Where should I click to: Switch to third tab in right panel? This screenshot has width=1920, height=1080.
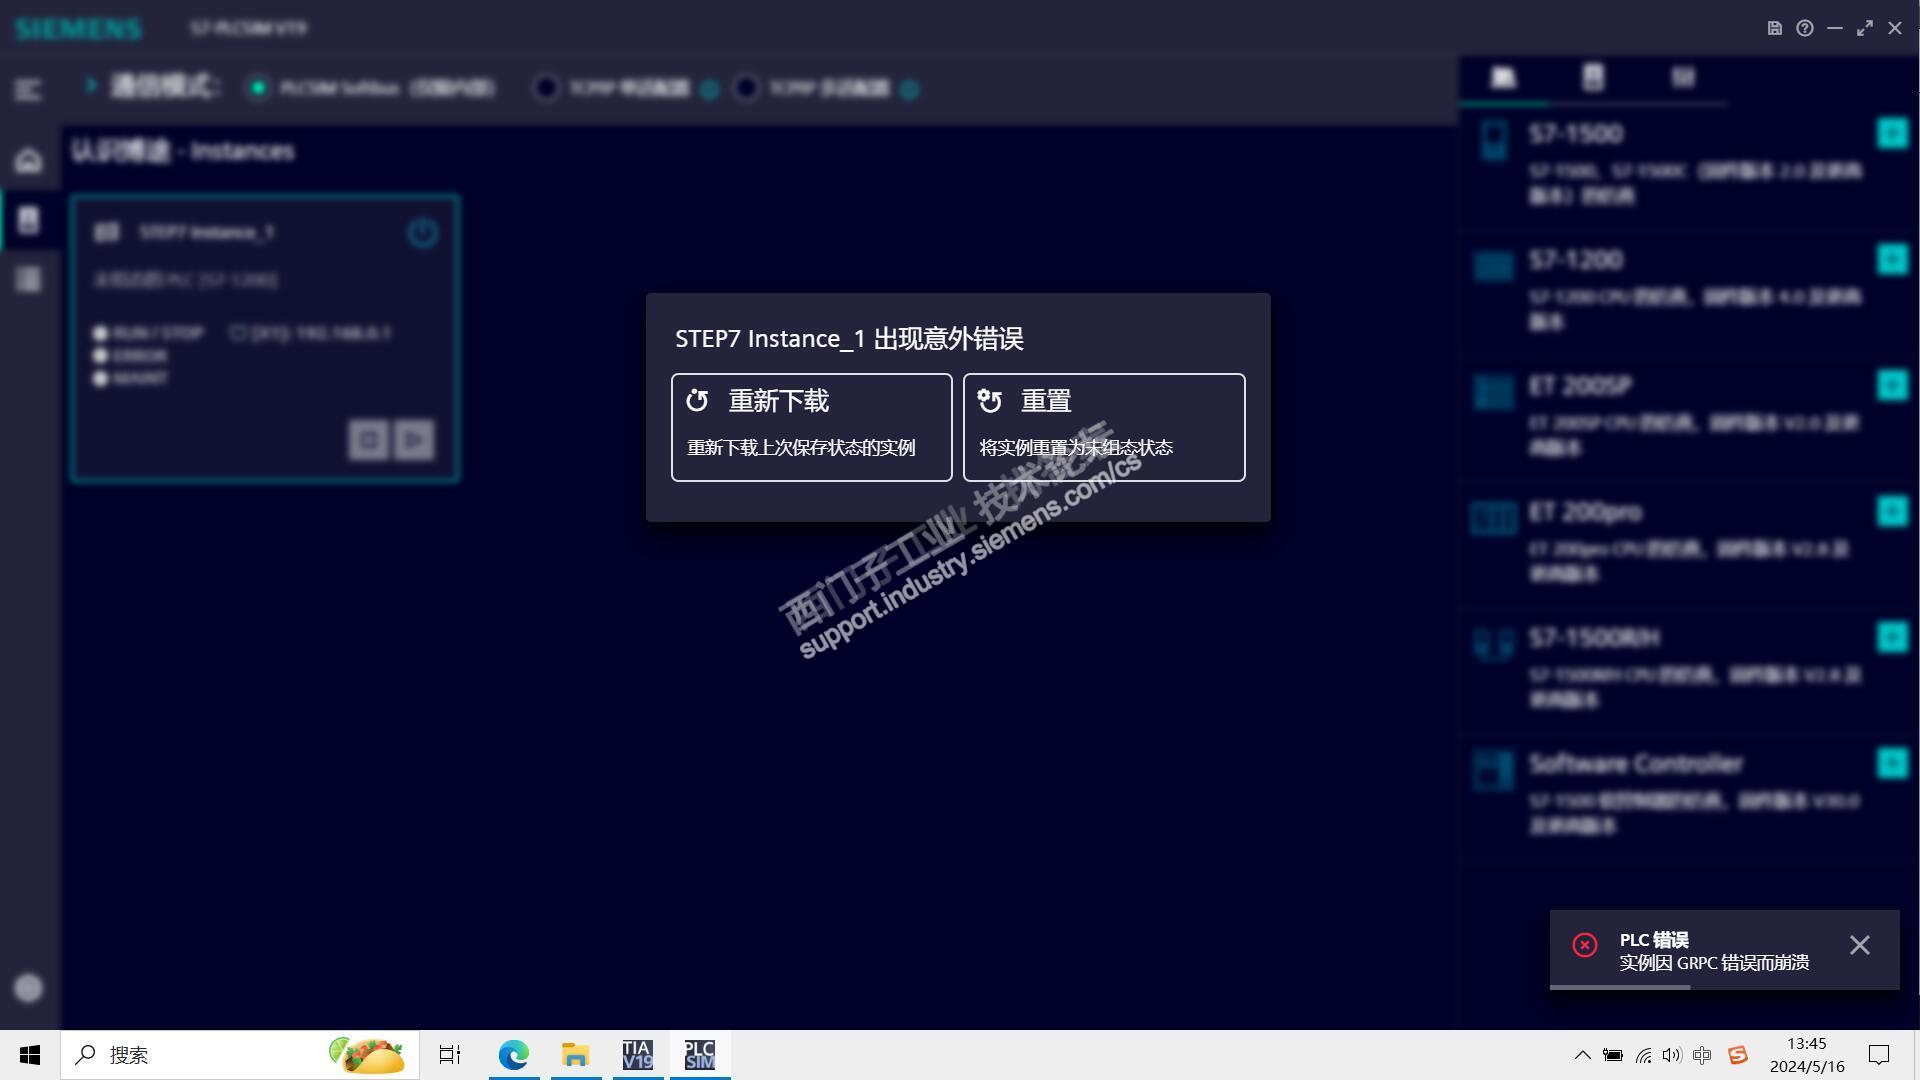1683,77
